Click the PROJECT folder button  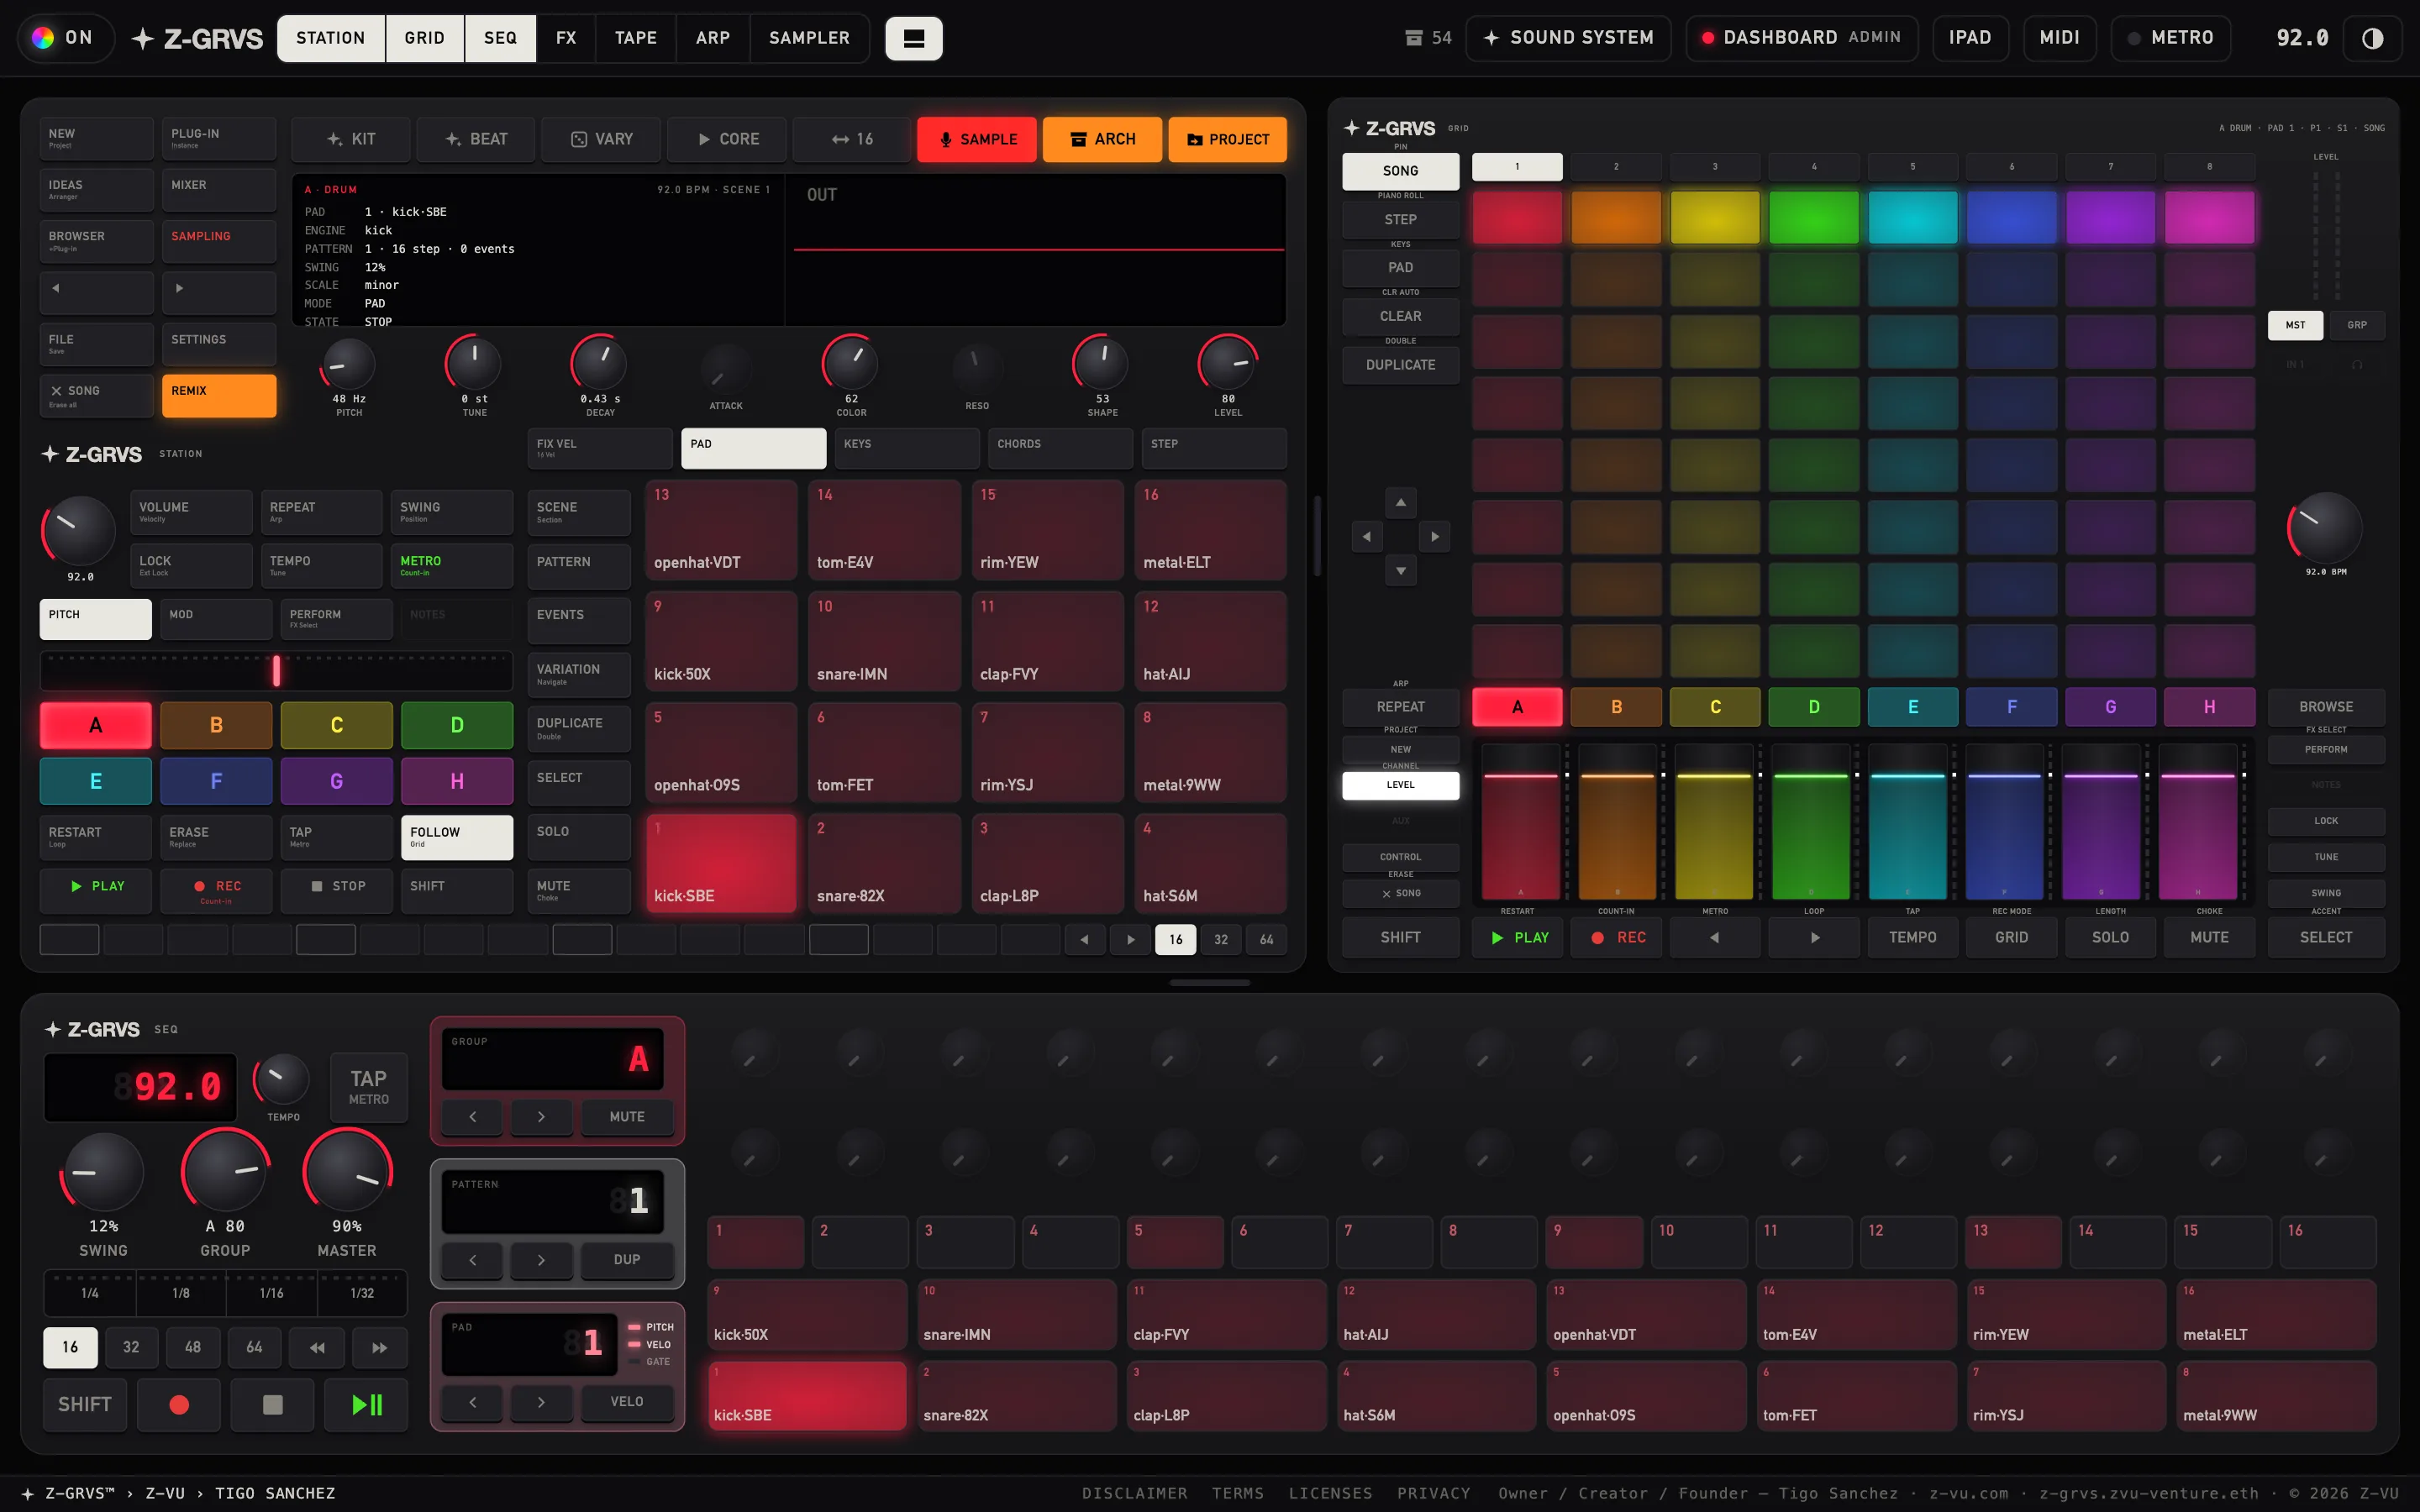tap(1227, 139)
